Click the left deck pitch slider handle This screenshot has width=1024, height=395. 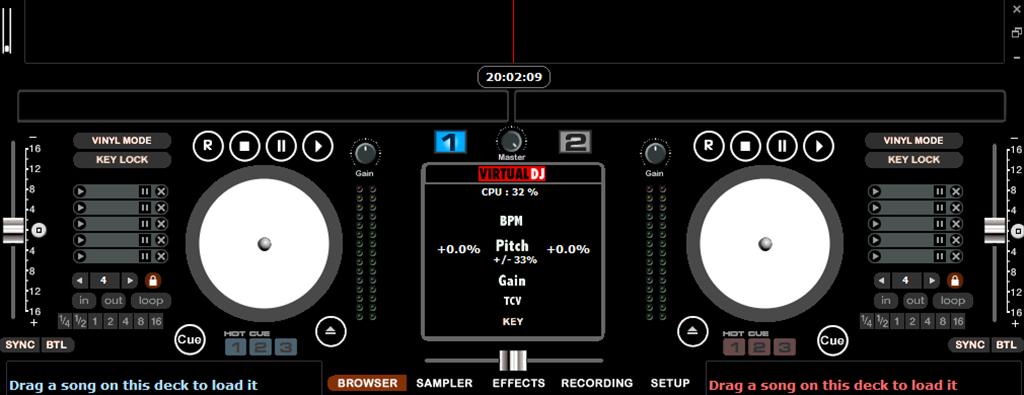[13, 230]
